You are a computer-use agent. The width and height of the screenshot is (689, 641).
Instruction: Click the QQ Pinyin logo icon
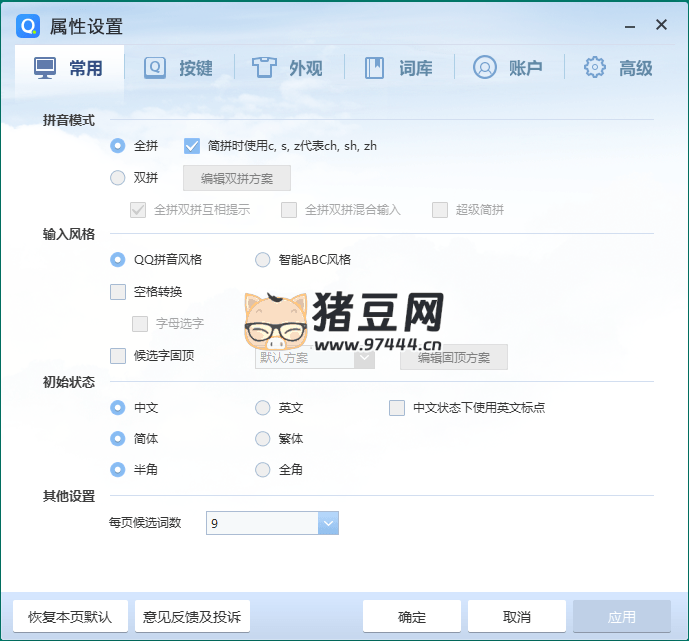point(28,26)
